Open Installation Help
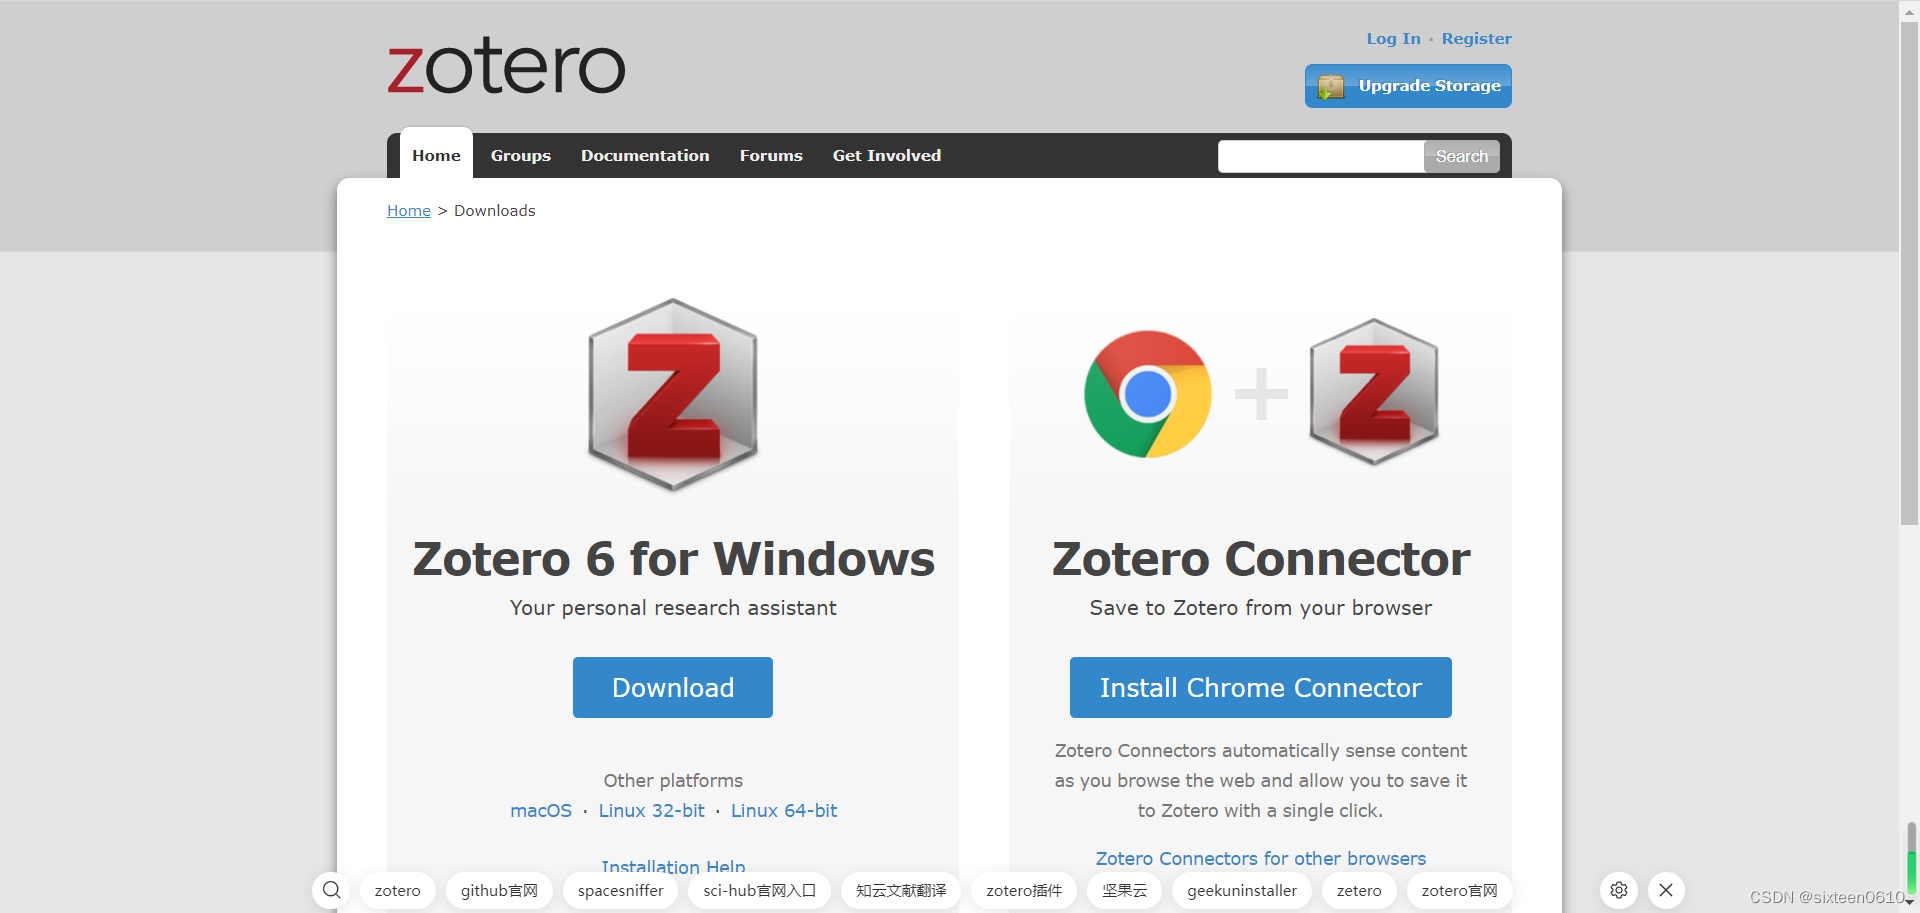The image size is (1920, 913). pyautogui.click(x=672, y=866)
